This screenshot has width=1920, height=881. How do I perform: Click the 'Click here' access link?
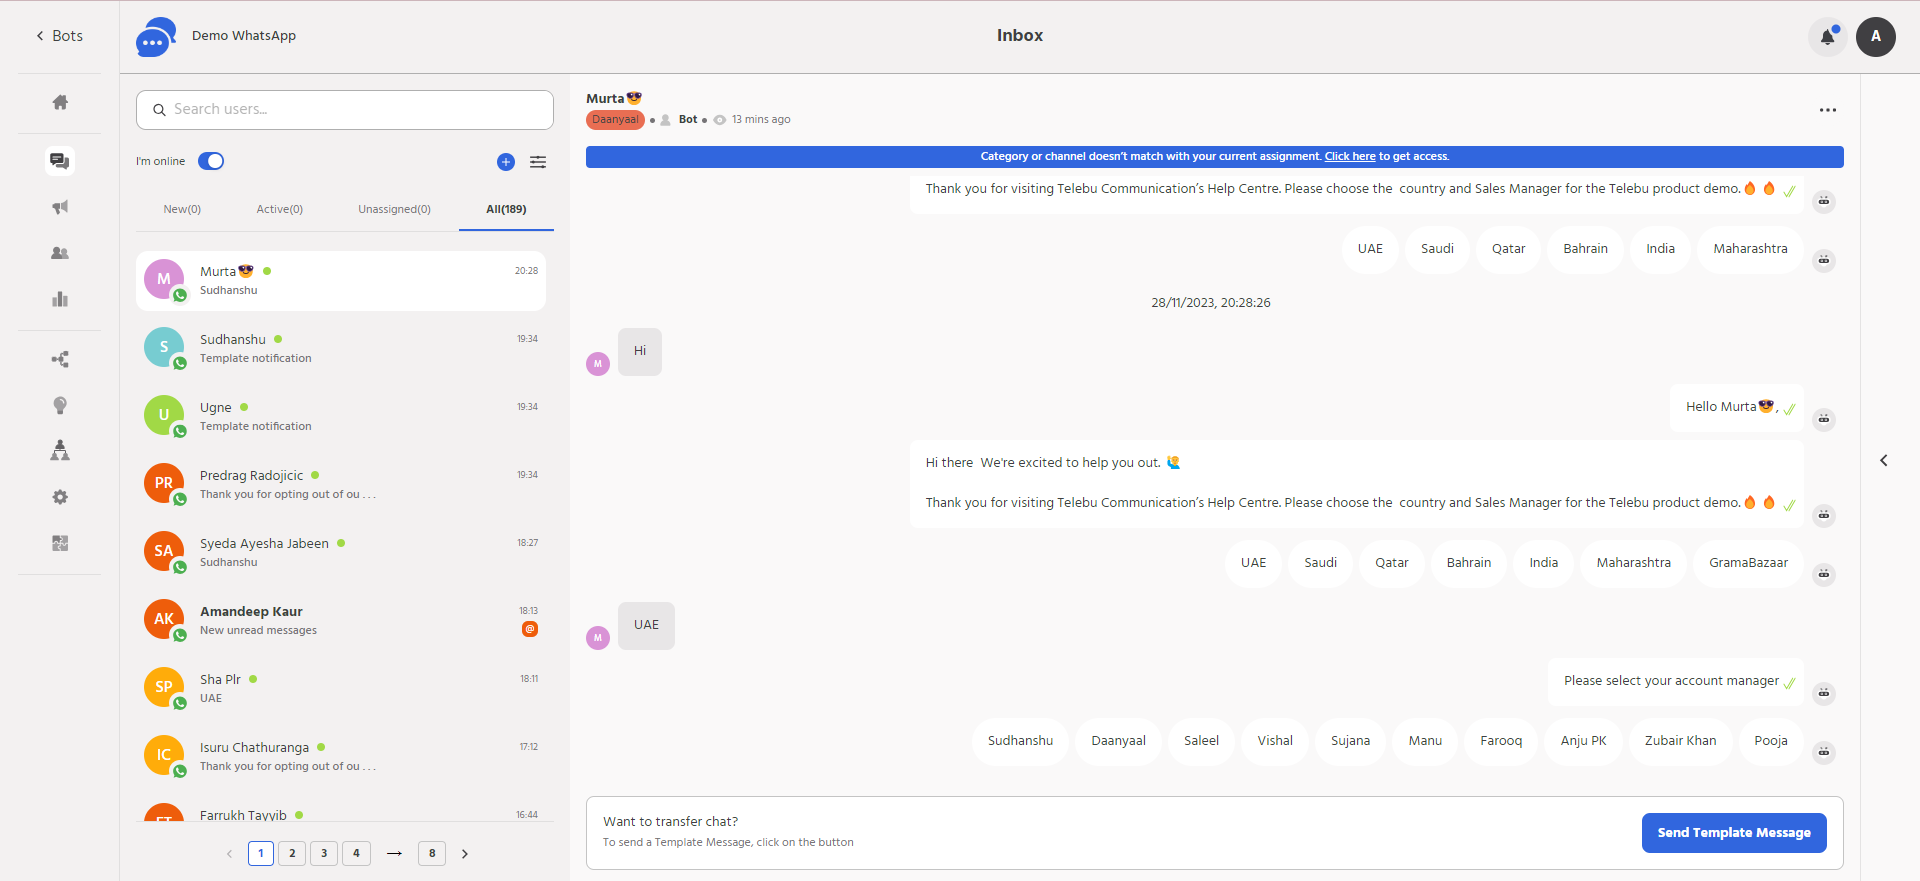pos(1350,156)
